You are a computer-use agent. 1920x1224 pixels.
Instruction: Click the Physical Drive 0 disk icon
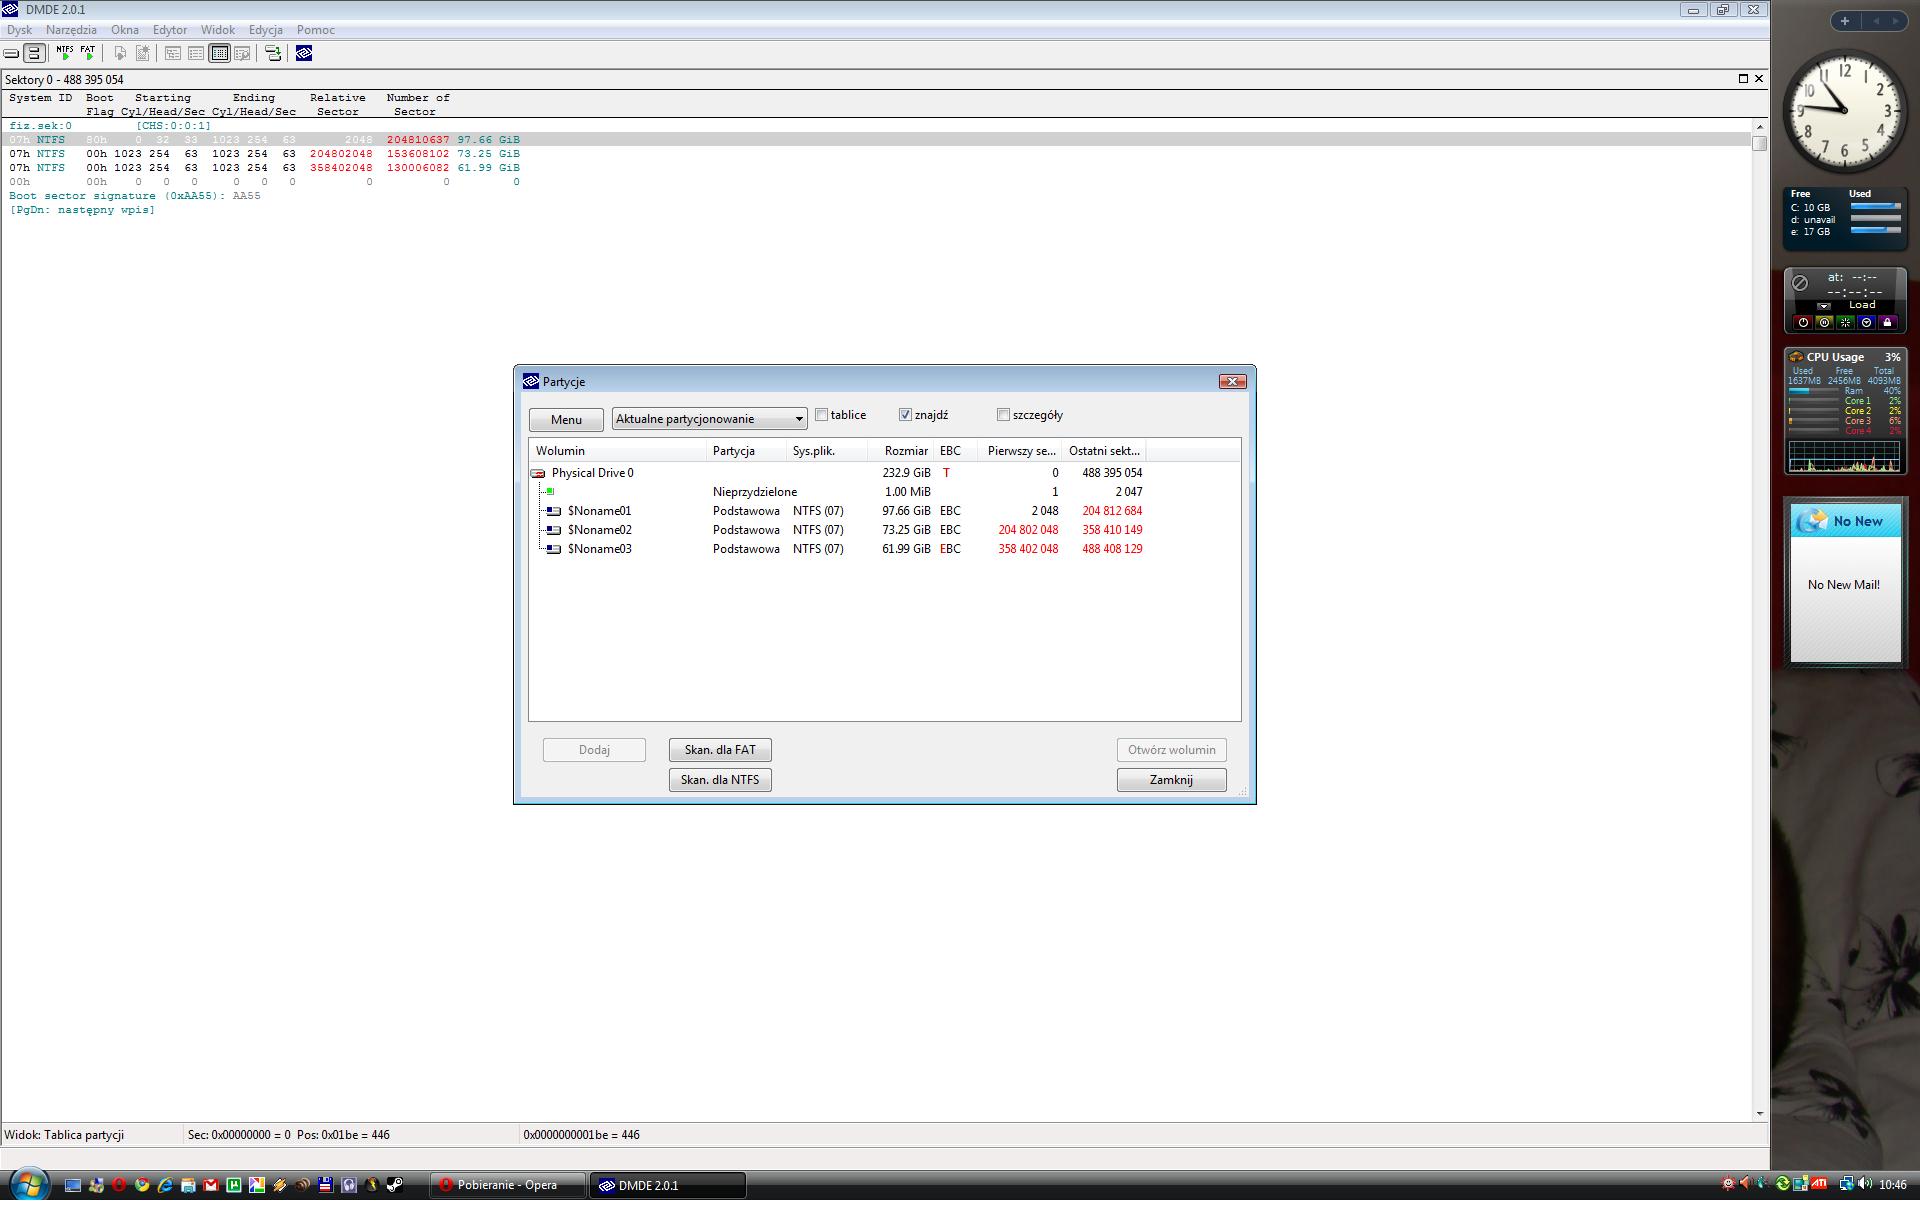[x=538, y=473]
